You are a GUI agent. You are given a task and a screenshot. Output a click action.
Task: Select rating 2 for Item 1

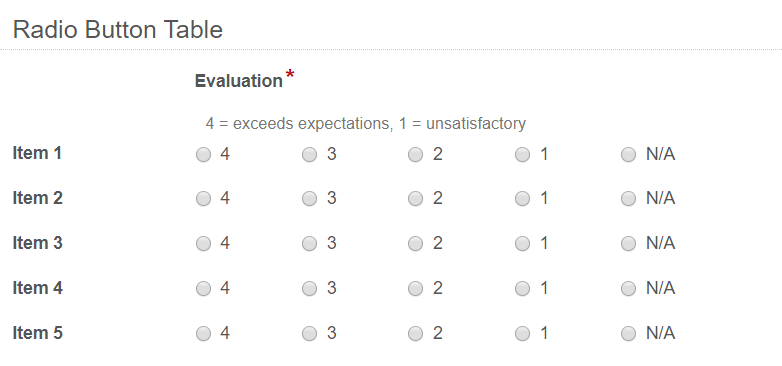coord(415,155)
